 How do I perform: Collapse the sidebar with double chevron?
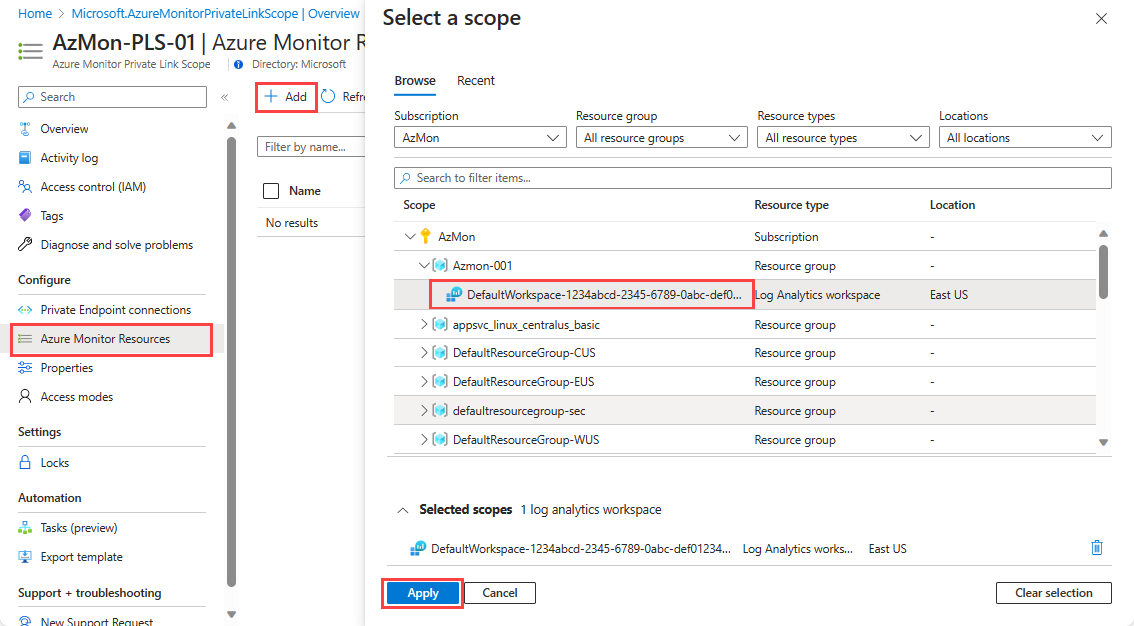click(225, 97)
